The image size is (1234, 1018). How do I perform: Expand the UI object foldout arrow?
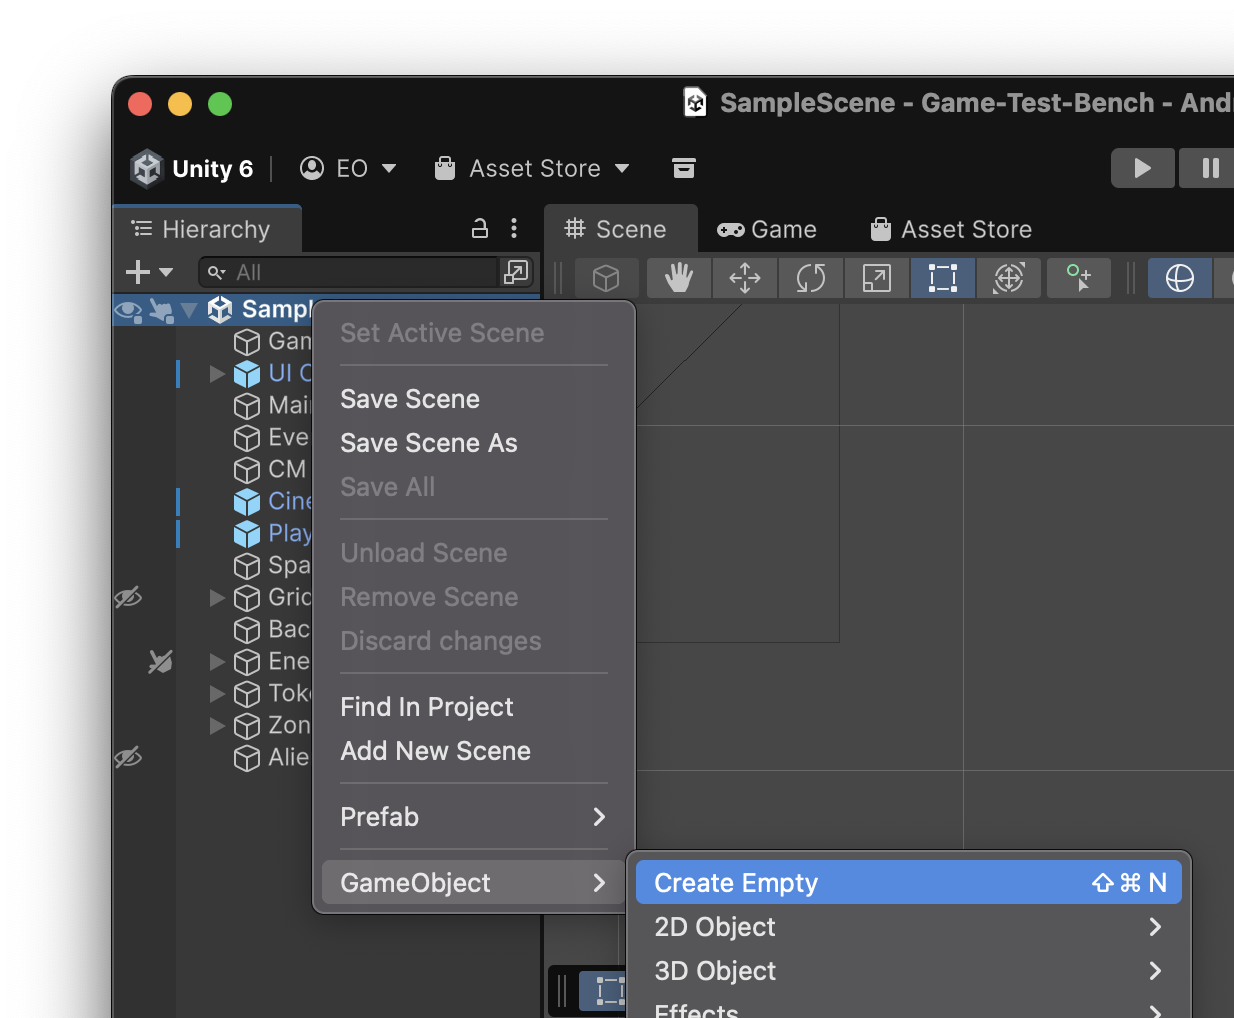(x=217, y=374)
